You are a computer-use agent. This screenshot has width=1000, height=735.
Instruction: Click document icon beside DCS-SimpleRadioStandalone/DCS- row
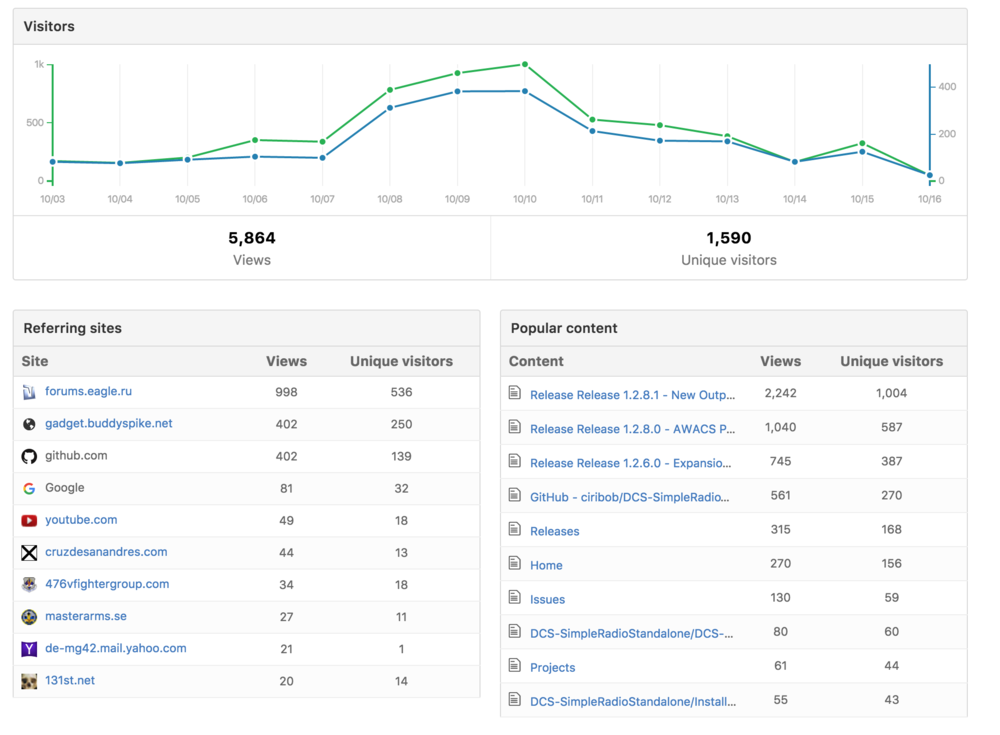[515, 631]
